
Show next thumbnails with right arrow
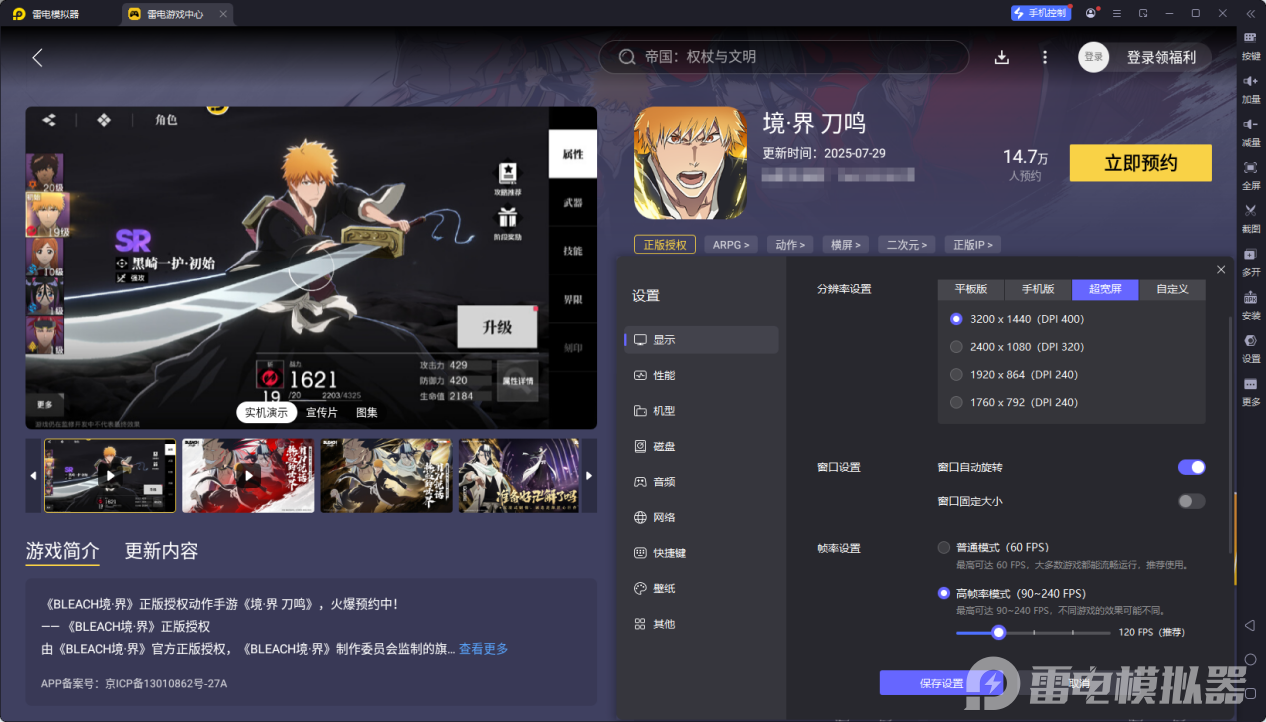coord(589,476)
